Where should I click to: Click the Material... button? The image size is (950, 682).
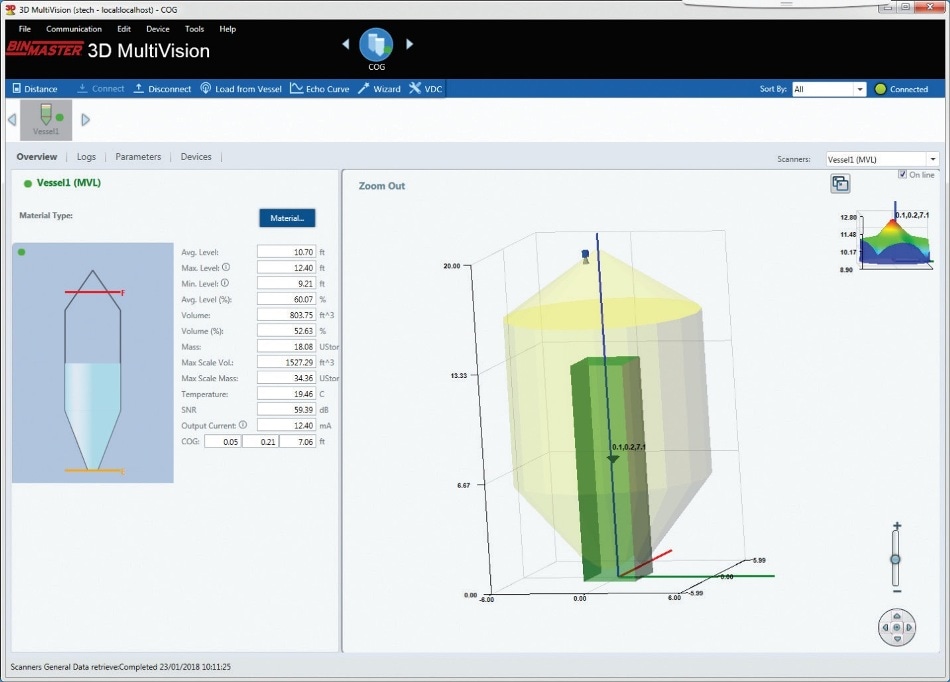pos(287,218)
